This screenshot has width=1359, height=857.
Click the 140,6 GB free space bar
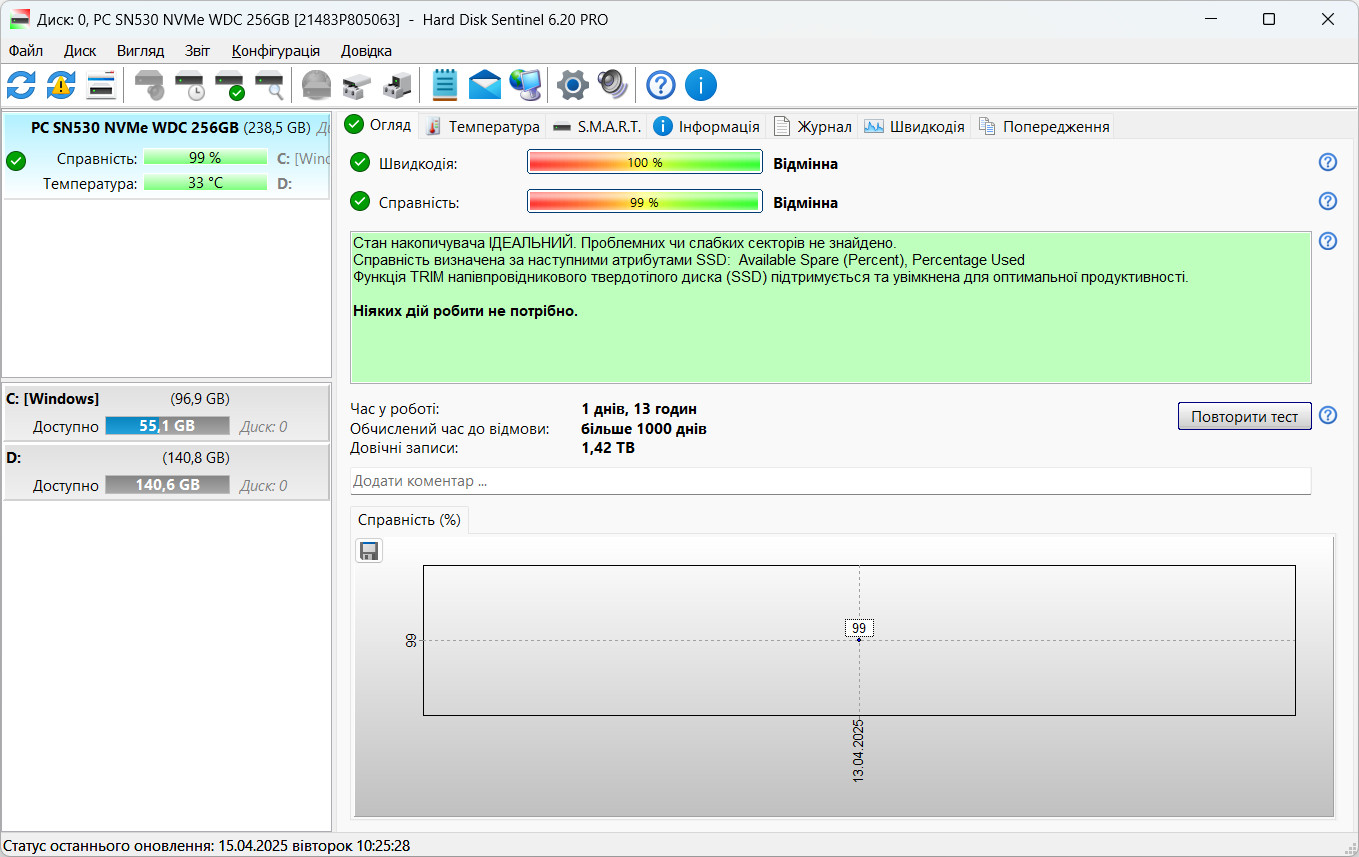tap(167, 485)
